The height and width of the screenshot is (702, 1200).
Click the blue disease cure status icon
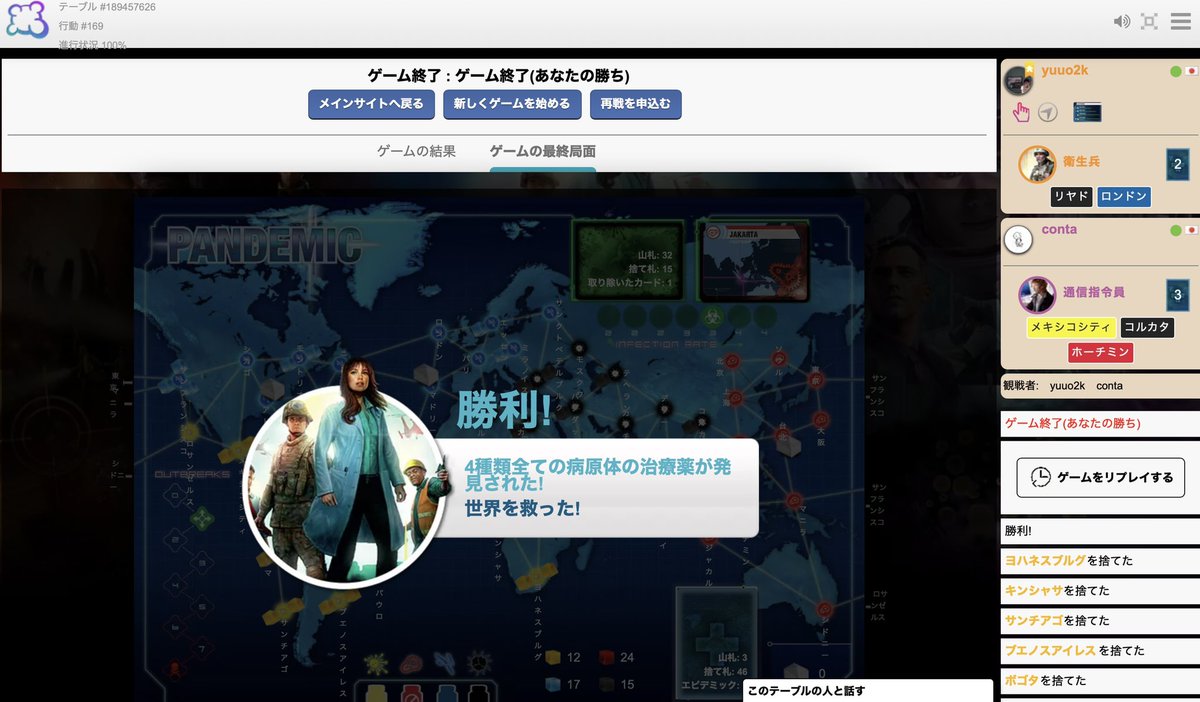coord(445,663)
